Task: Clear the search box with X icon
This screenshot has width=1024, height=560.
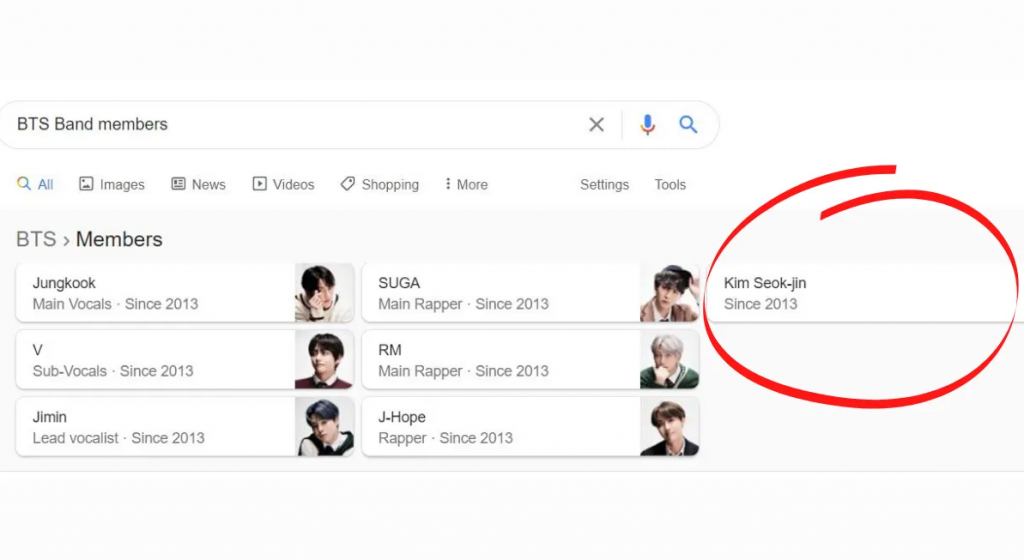Action: point(596,124)
